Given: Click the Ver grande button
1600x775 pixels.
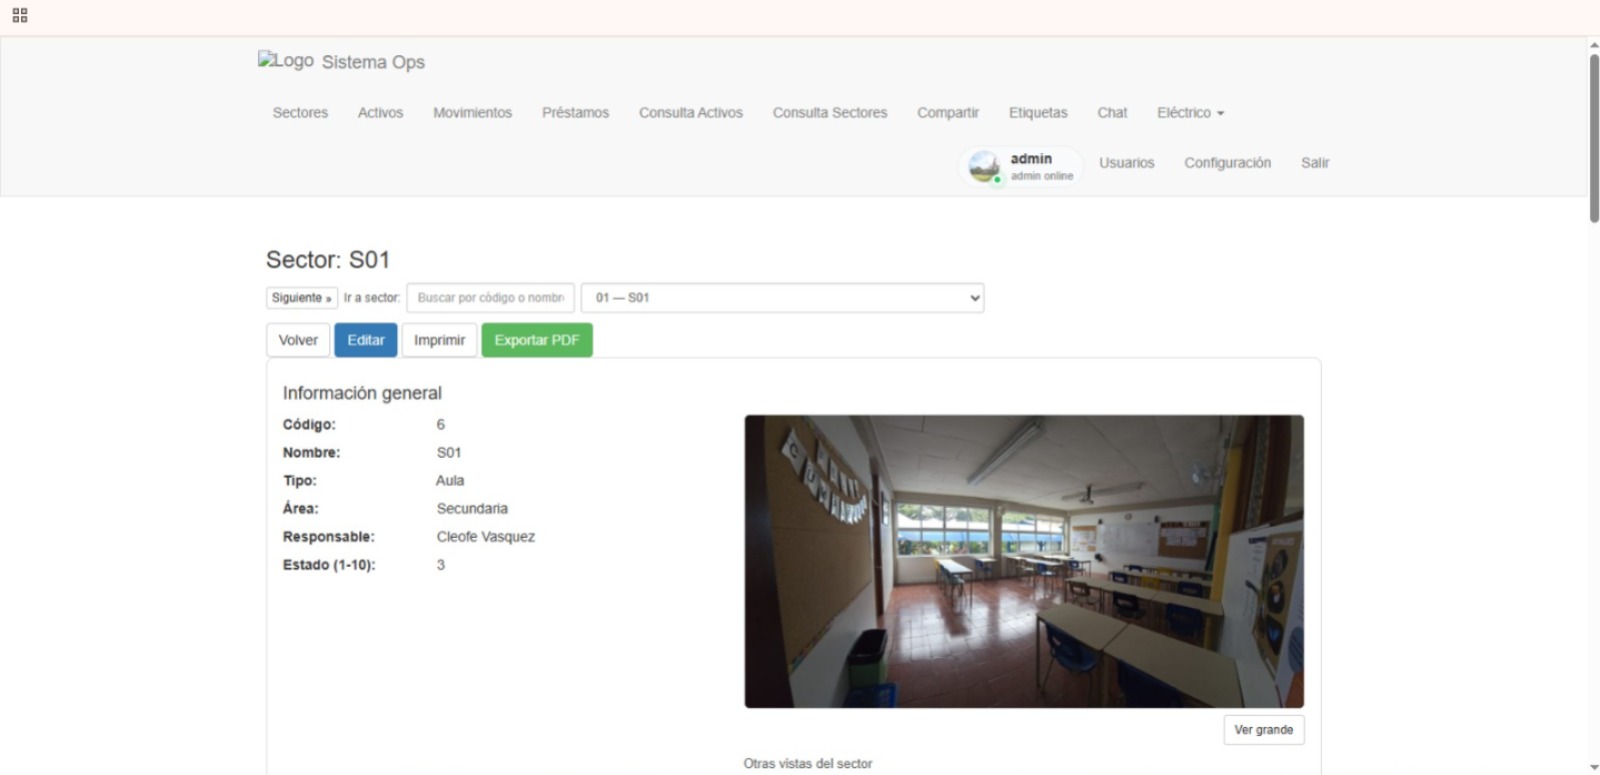Looking at the screenshot, I should [x=1263, y=730].
